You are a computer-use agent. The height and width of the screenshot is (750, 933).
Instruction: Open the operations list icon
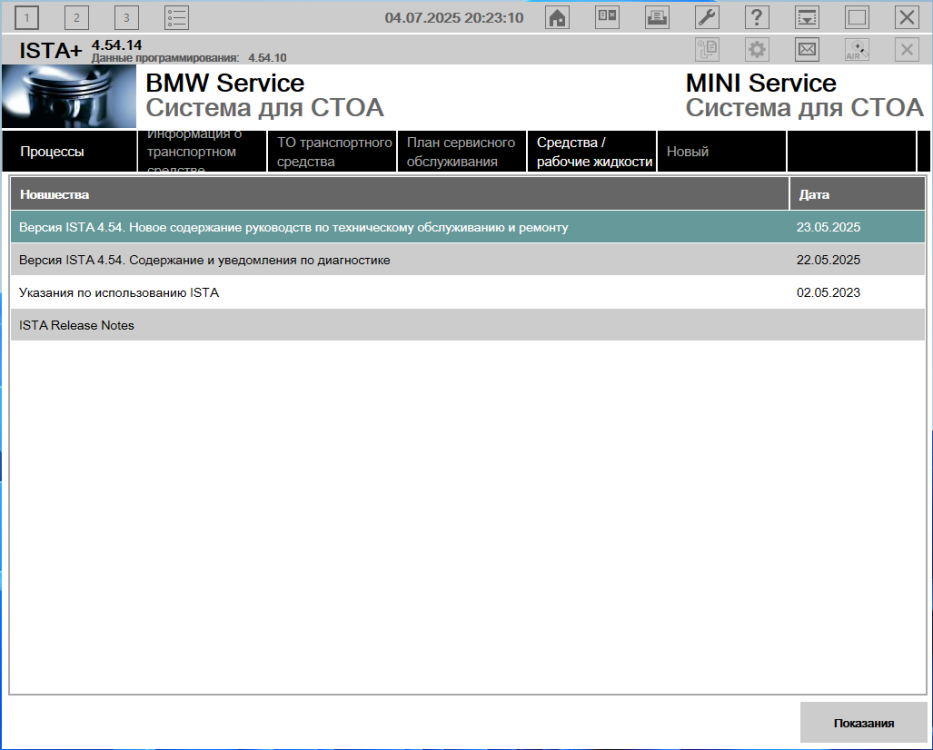[x=176, y=17]
